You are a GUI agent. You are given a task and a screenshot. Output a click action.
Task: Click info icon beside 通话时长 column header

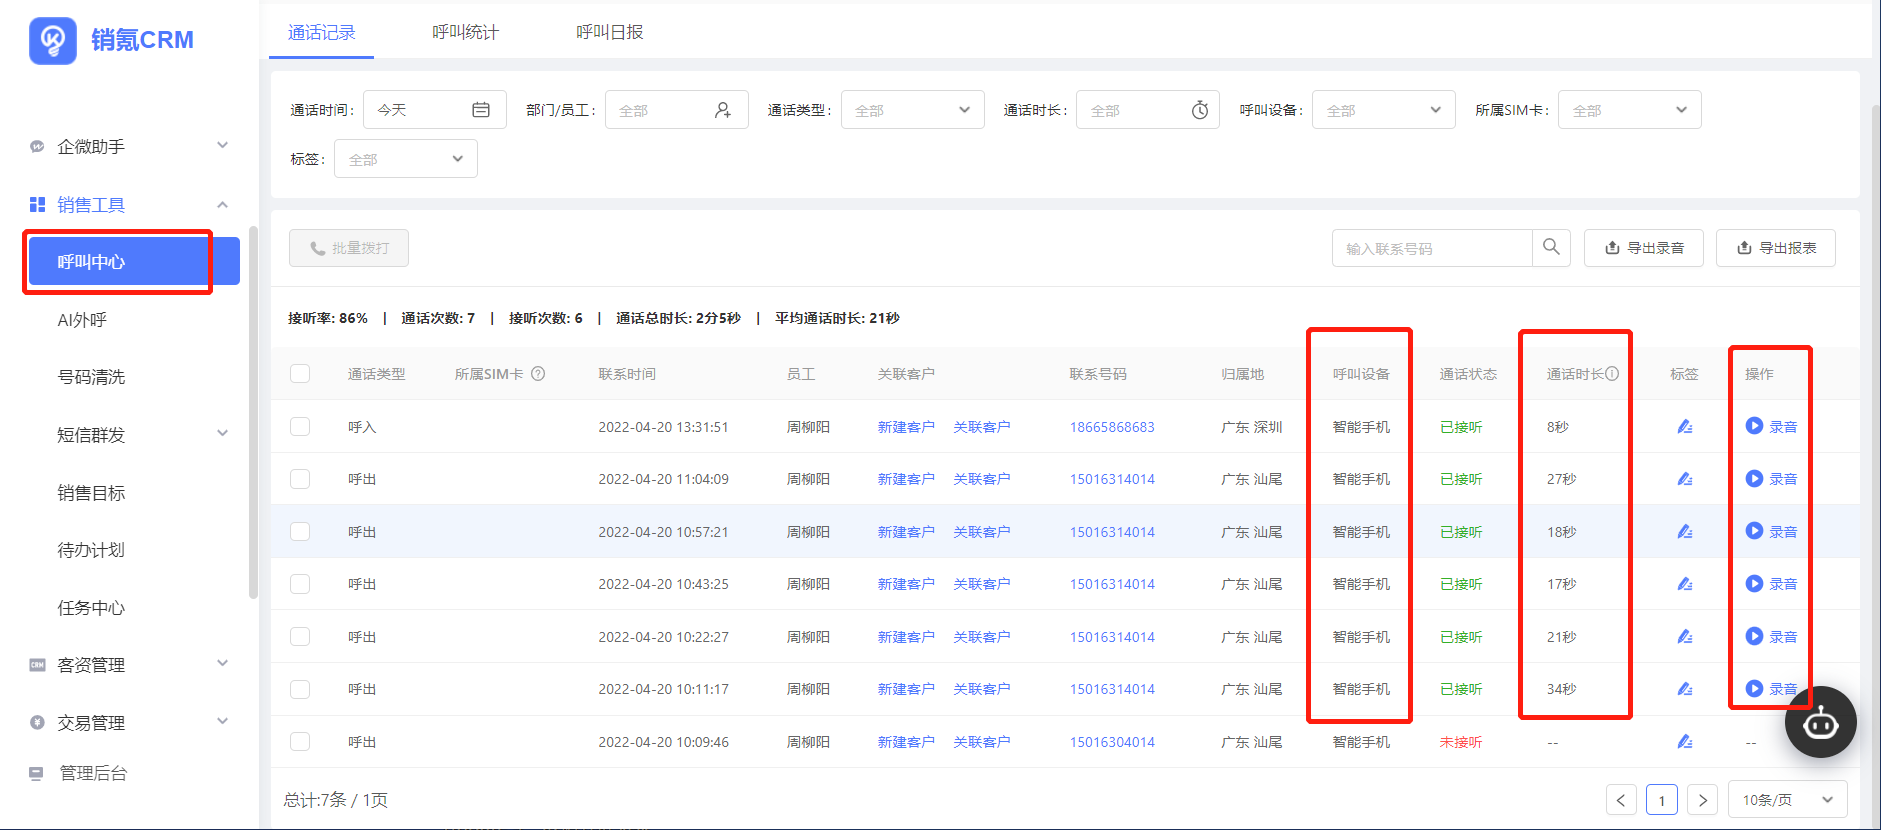pos(1612,374)
